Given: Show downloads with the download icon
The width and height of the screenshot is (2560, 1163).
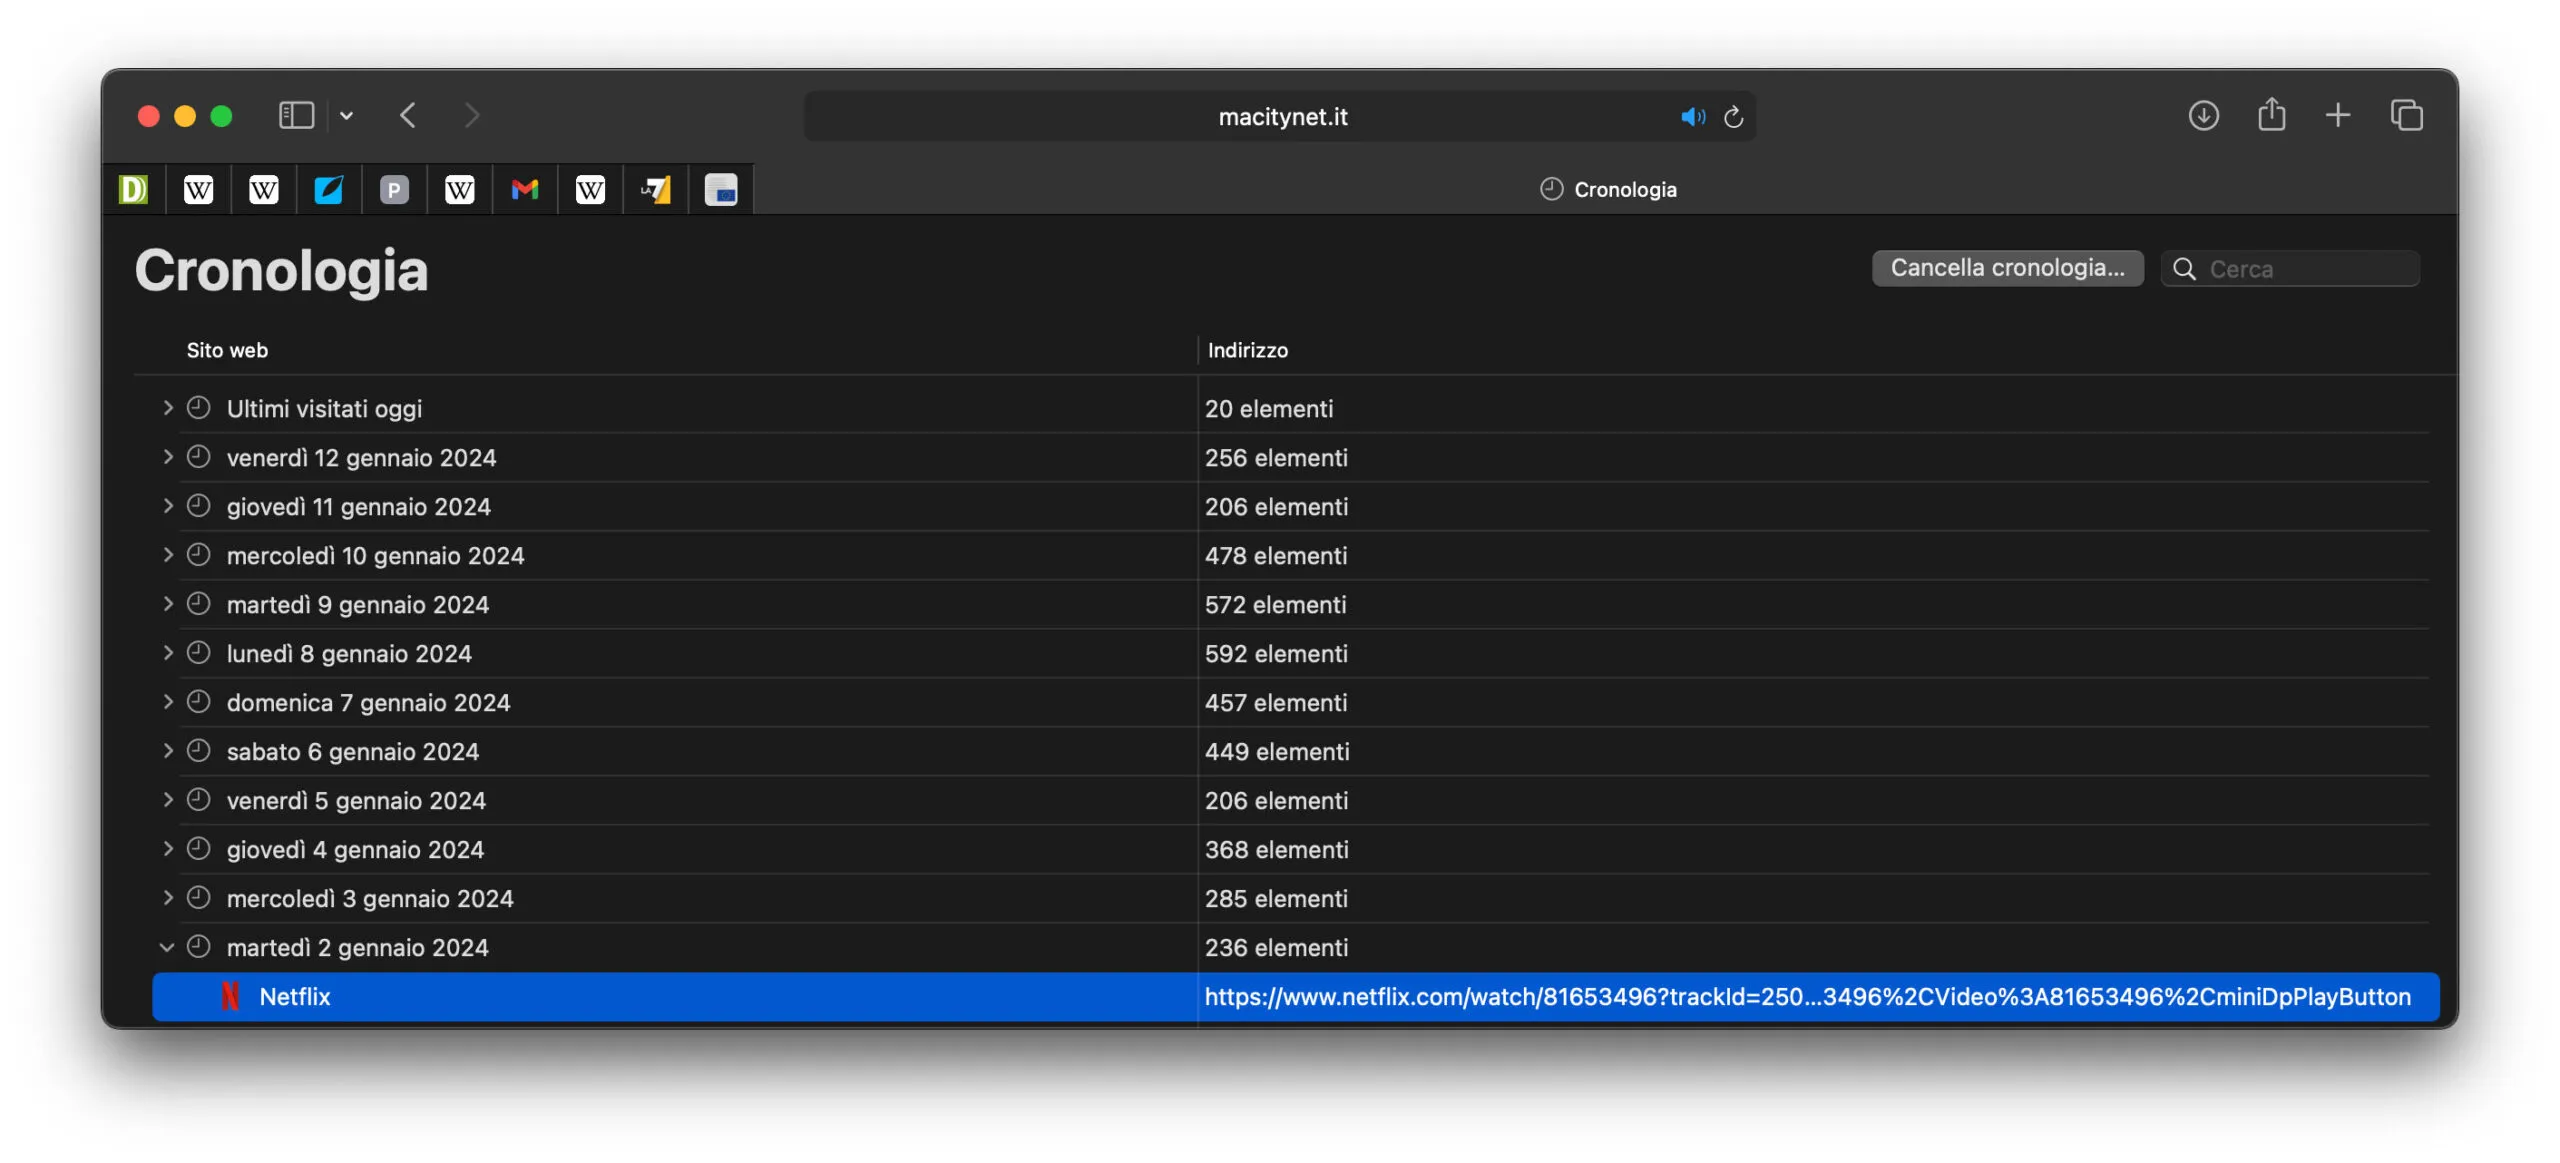Looking at the screenshot, I should pos(2203,116).
